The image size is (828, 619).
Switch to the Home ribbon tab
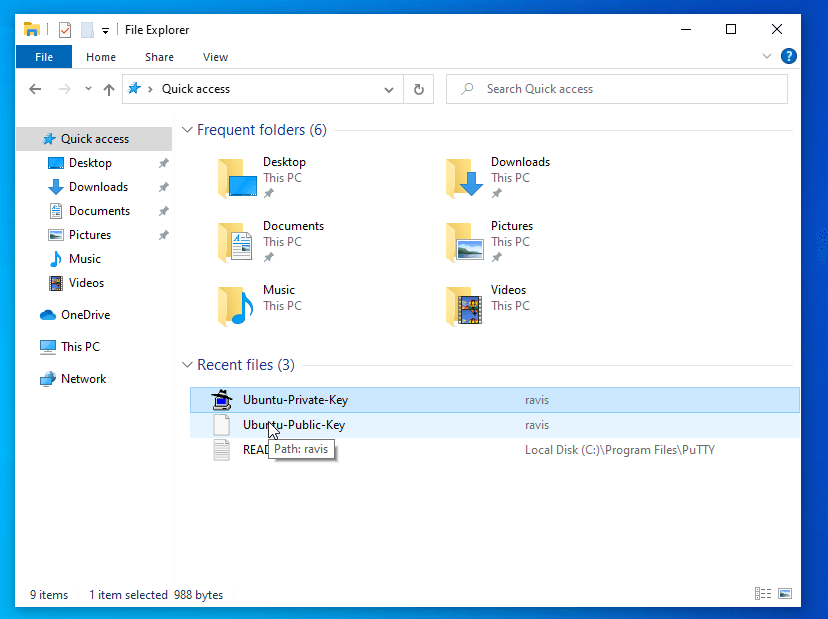click(x=101, y=57)
